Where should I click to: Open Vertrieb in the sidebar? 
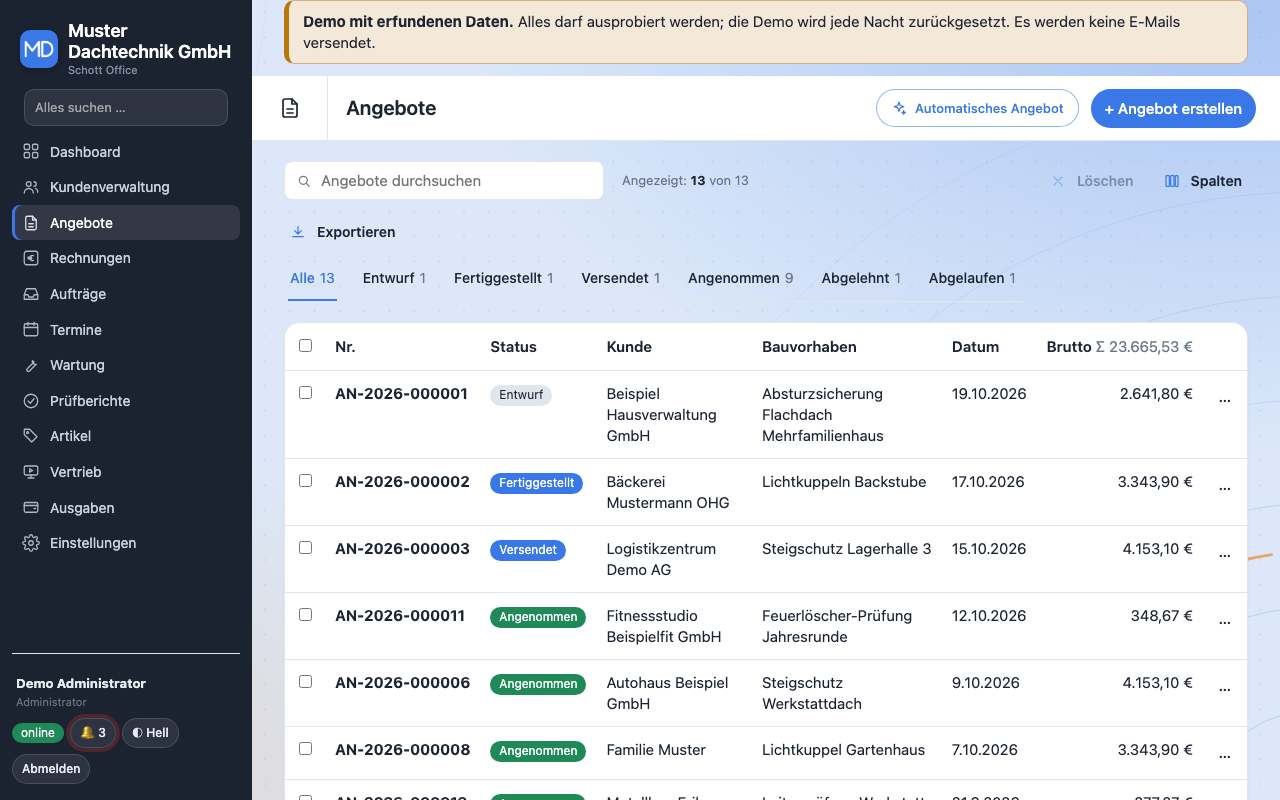126,472
